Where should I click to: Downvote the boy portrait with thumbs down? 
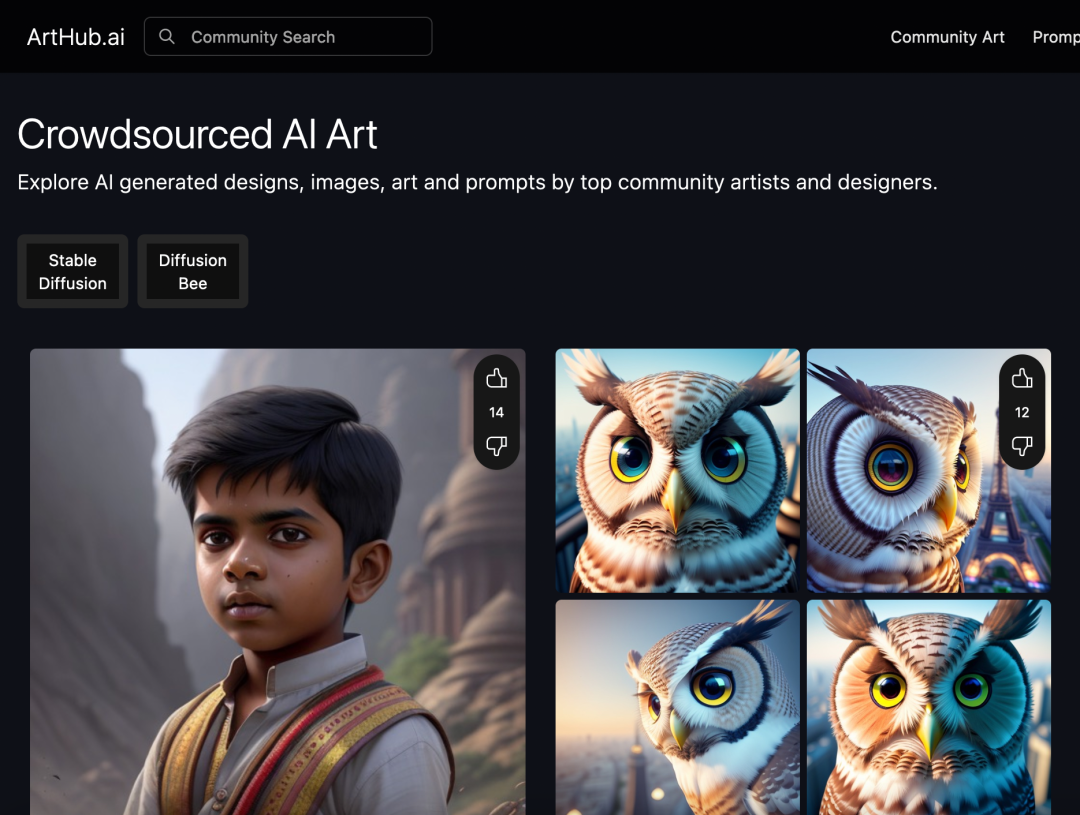497,446
